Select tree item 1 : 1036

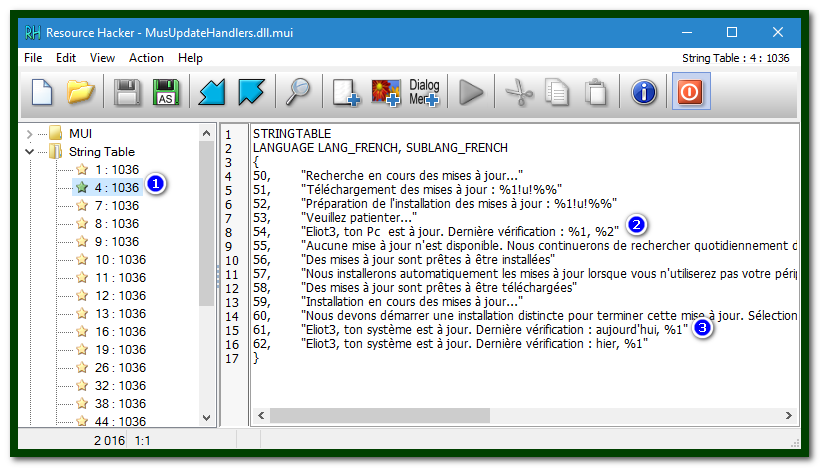tap(117, 169)
